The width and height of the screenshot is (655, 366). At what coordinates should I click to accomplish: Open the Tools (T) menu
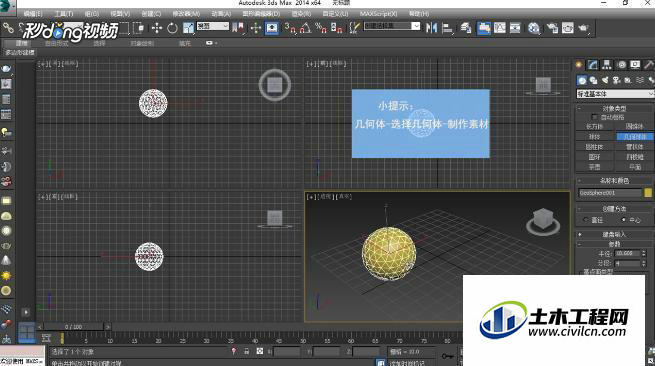(63, 14)
